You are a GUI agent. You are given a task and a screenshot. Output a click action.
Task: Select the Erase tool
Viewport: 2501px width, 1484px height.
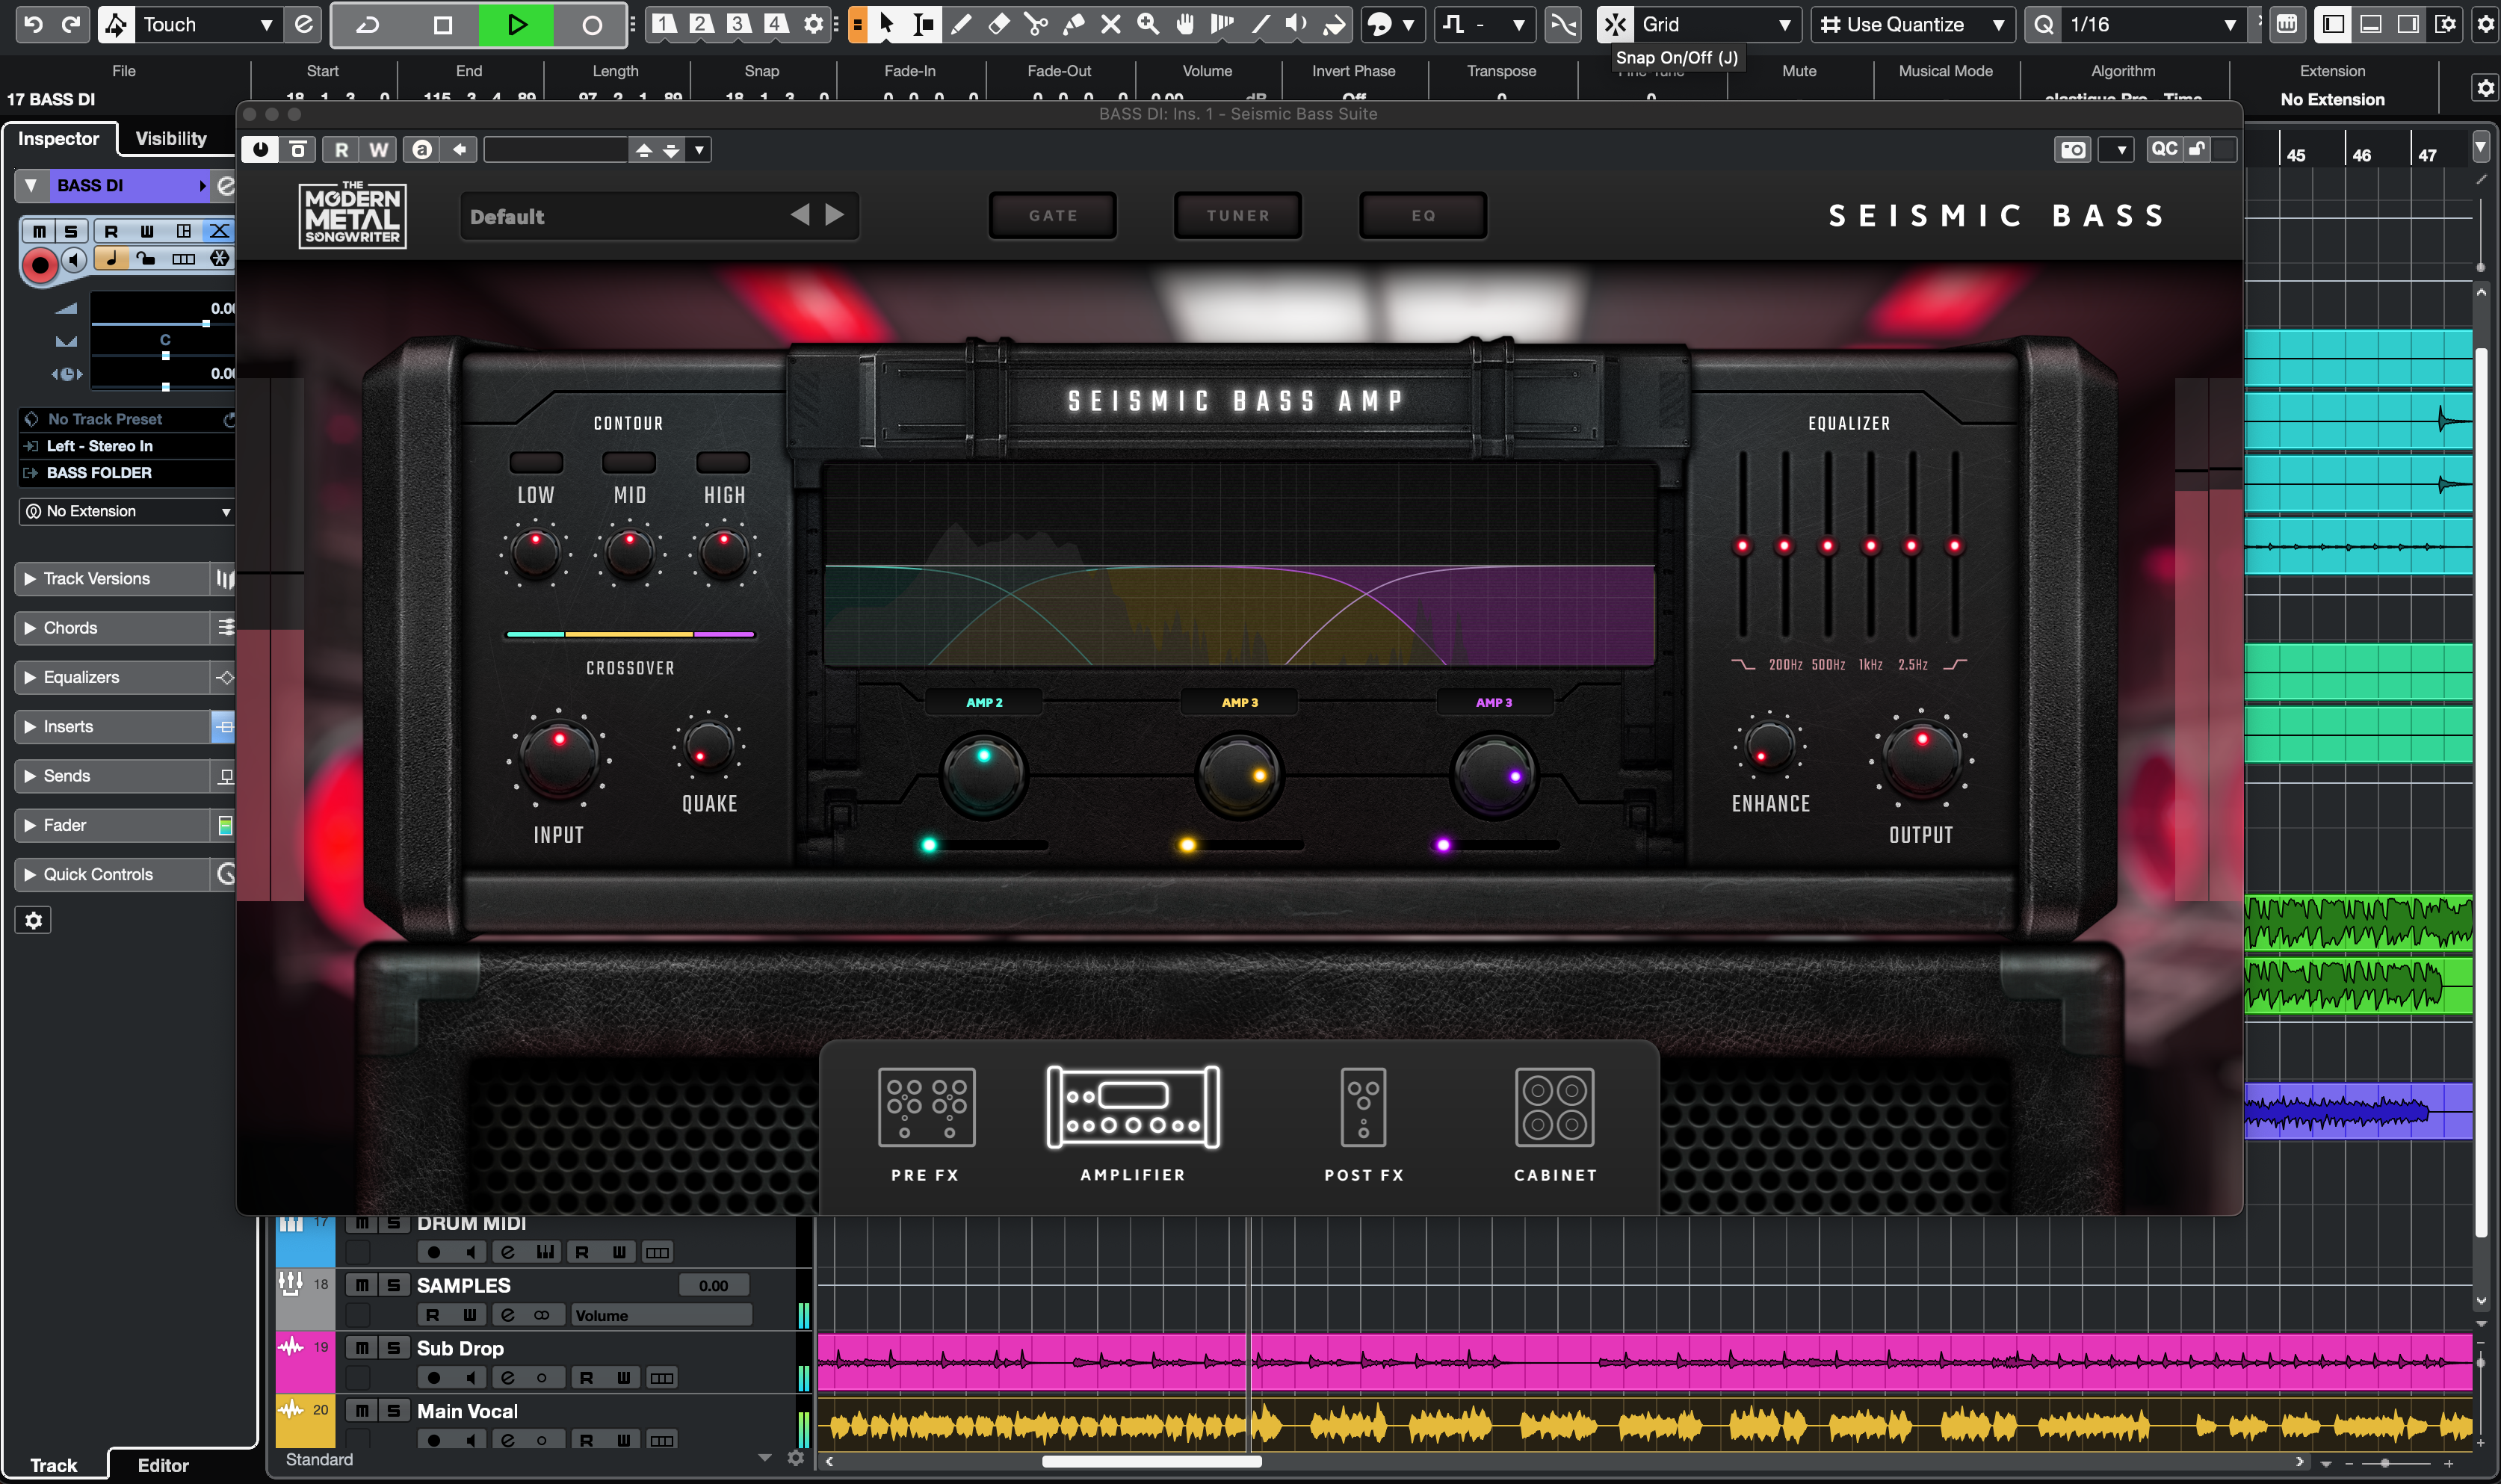[x=998, y=25]
